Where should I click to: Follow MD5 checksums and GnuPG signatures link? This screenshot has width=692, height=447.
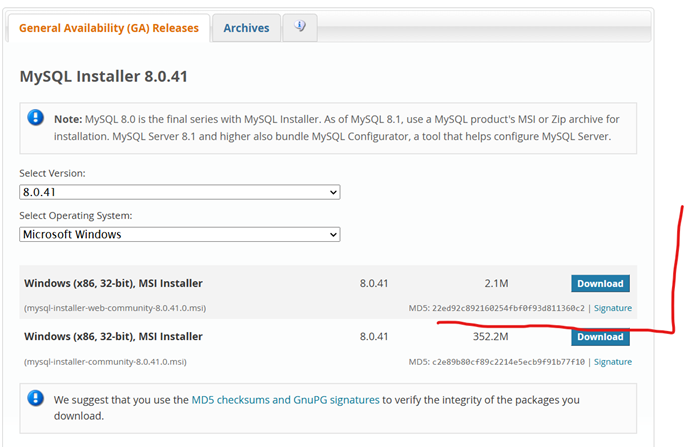(286, 400)
